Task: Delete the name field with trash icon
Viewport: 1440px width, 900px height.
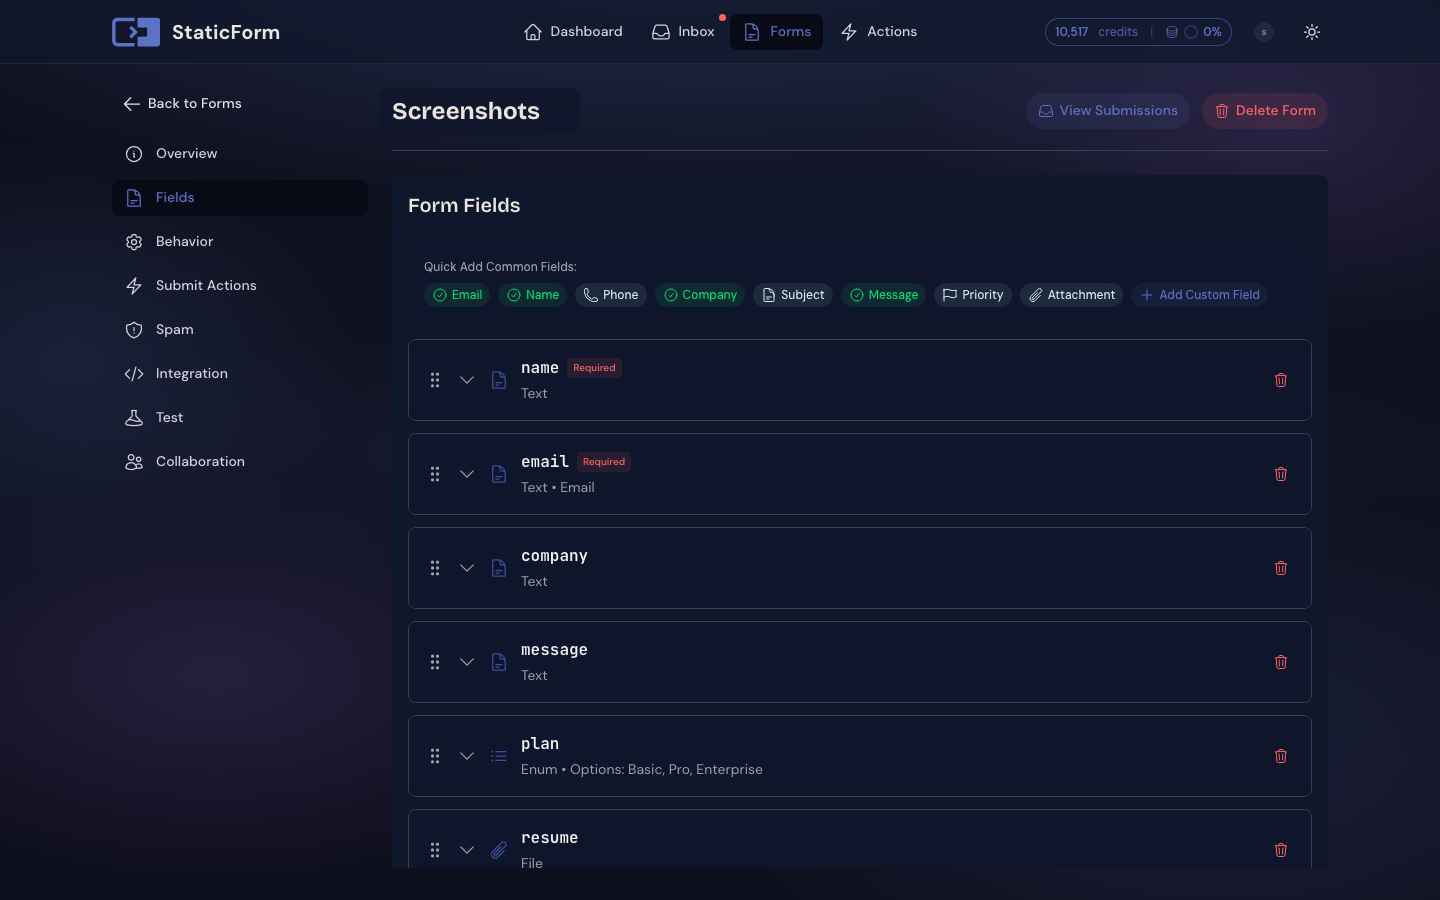Action: 1281,380
